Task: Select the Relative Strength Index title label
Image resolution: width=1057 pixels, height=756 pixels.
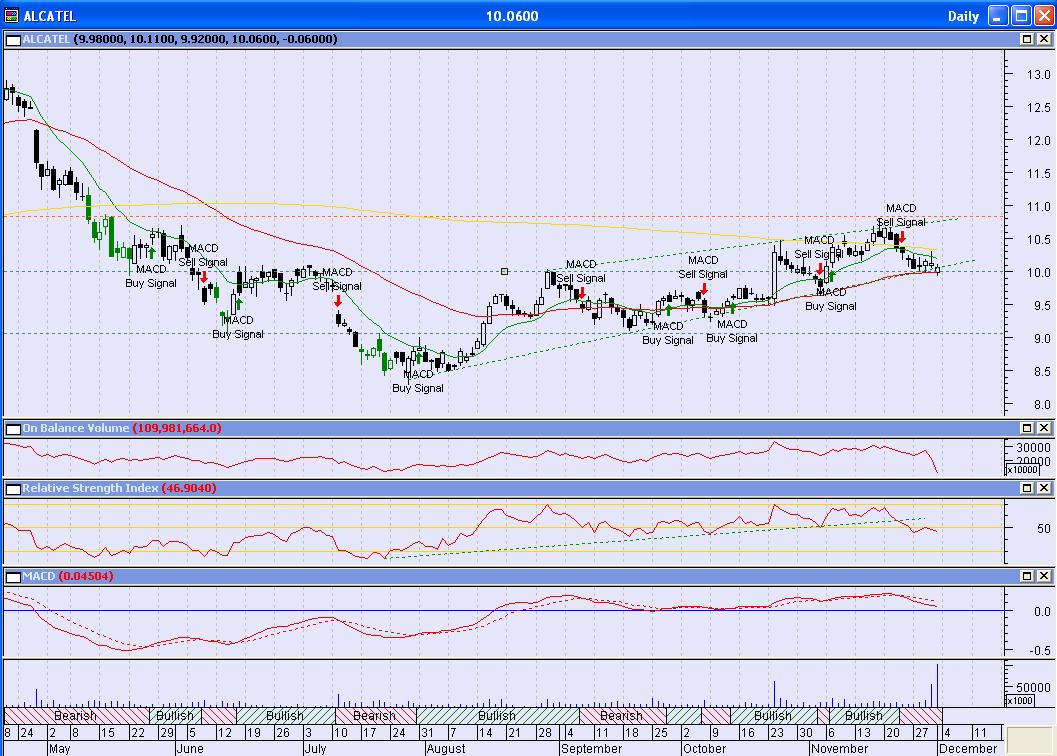Action: 90,488
